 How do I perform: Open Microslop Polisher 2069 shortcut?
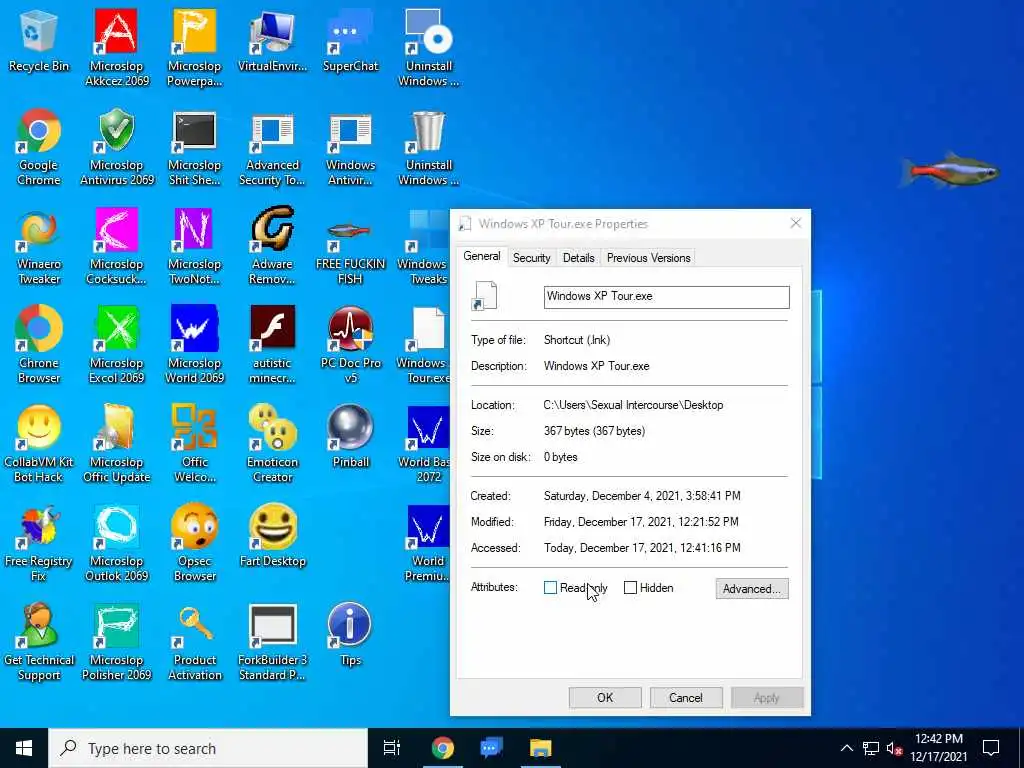point(116,643)
